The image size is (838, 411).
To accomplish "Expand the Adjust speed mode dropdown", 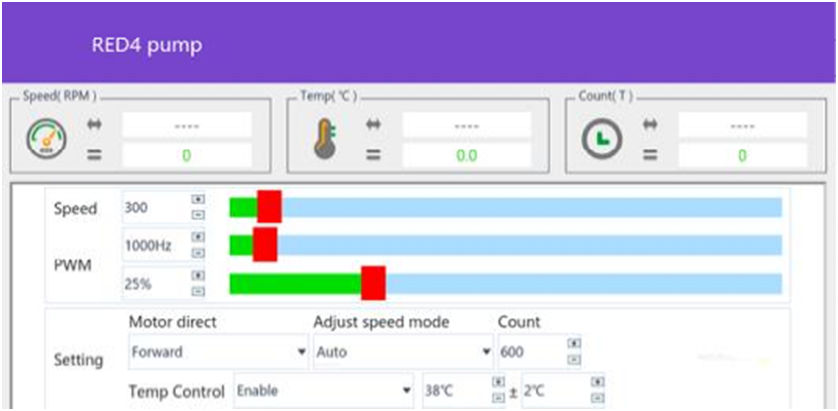I will pos(487,353).
